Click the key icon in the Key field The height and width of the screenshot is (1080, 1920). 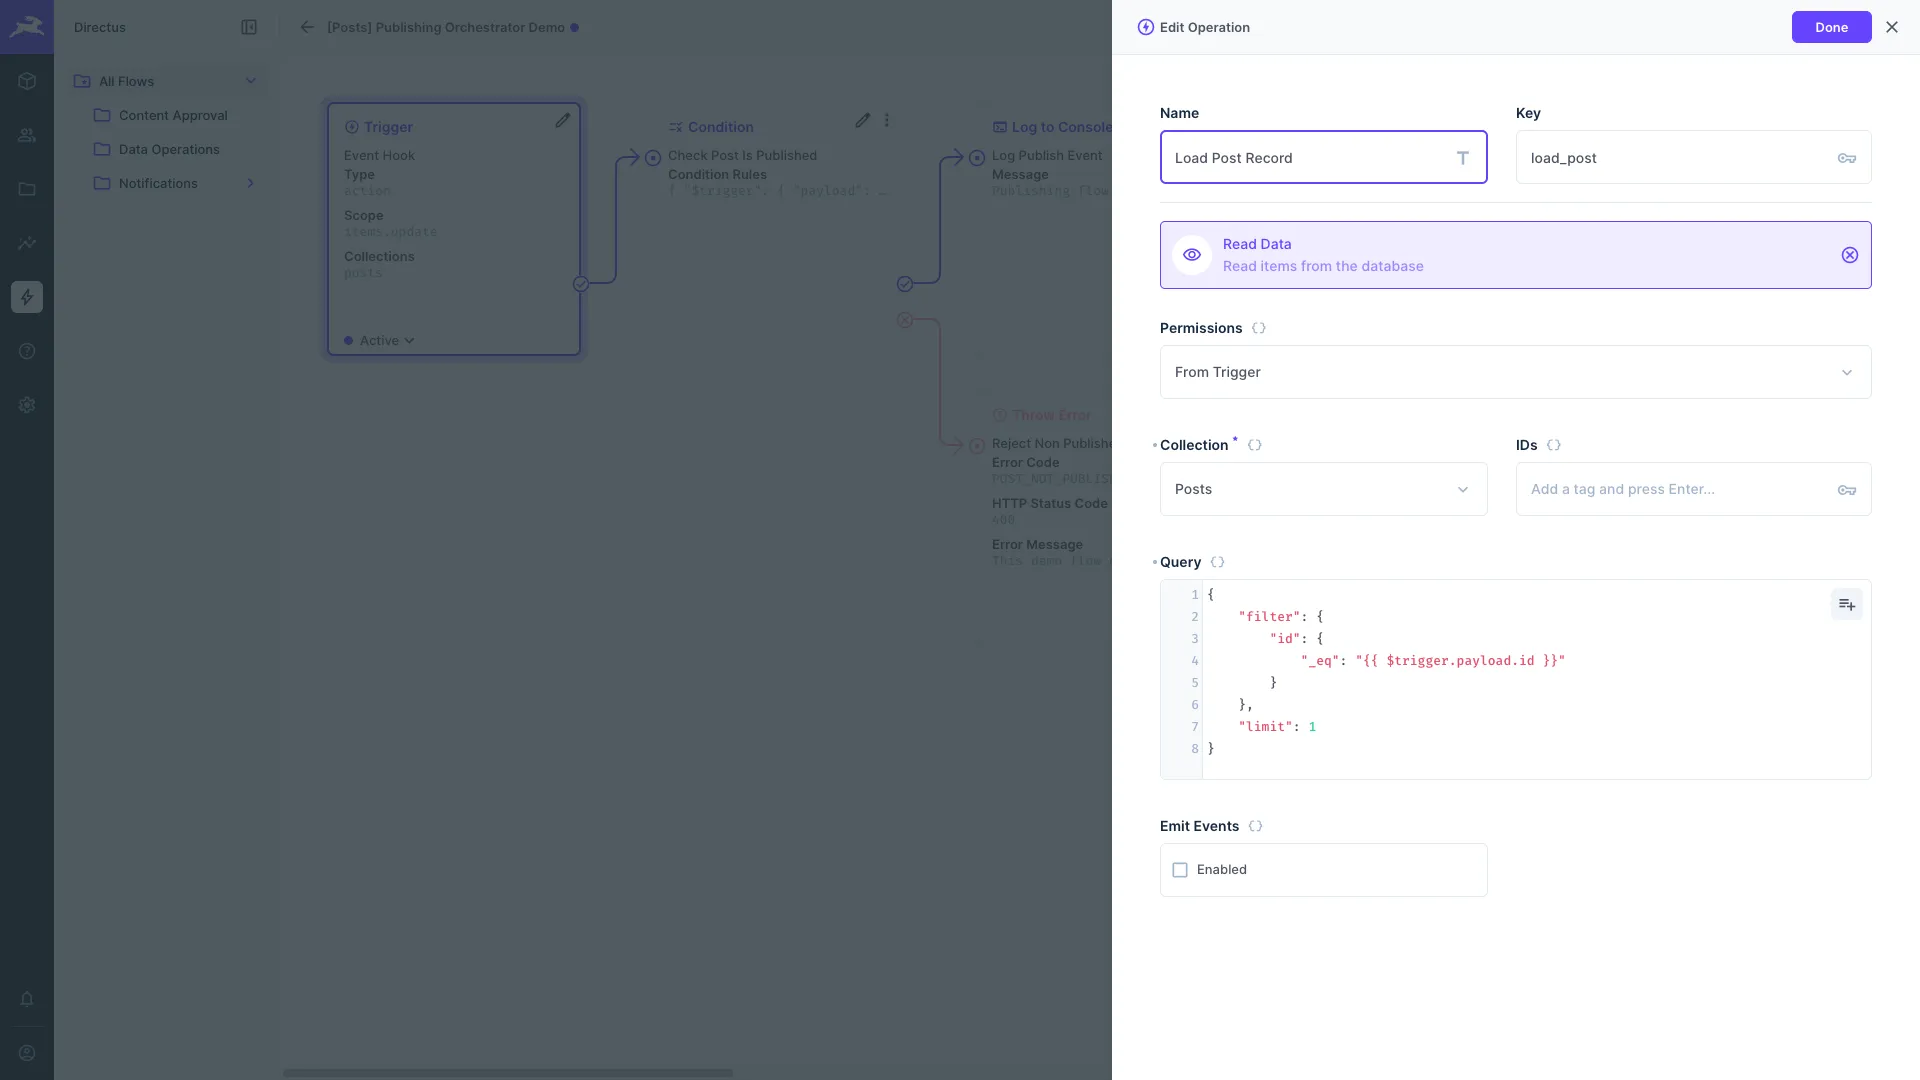[1847, 158]
